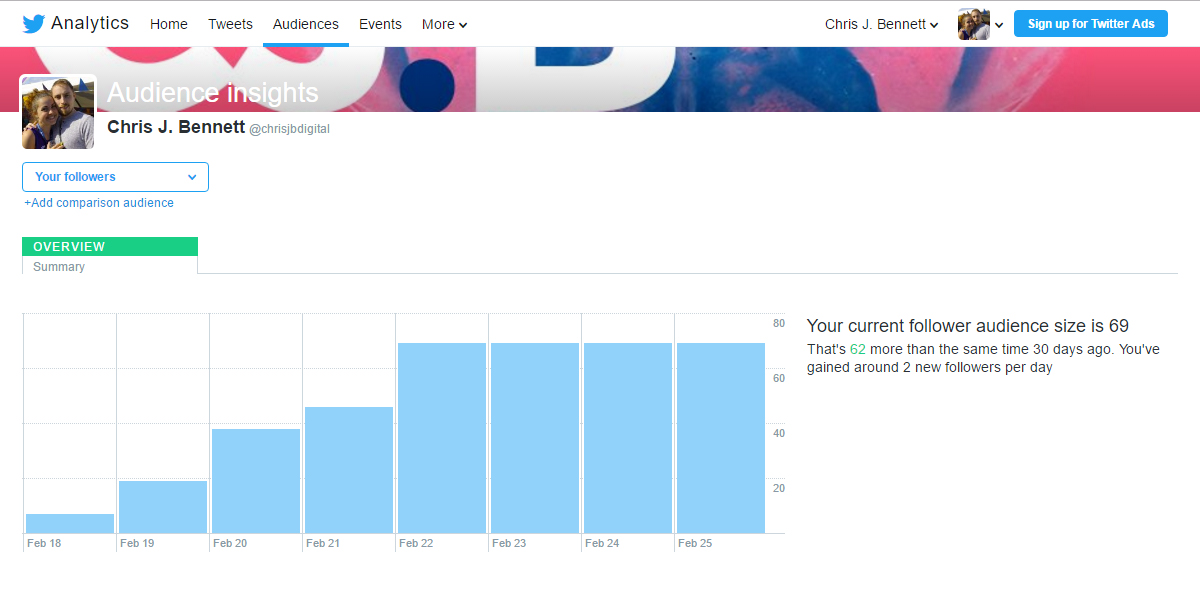
Task: Click the Twitter bird logo
Action: [34, 24]
